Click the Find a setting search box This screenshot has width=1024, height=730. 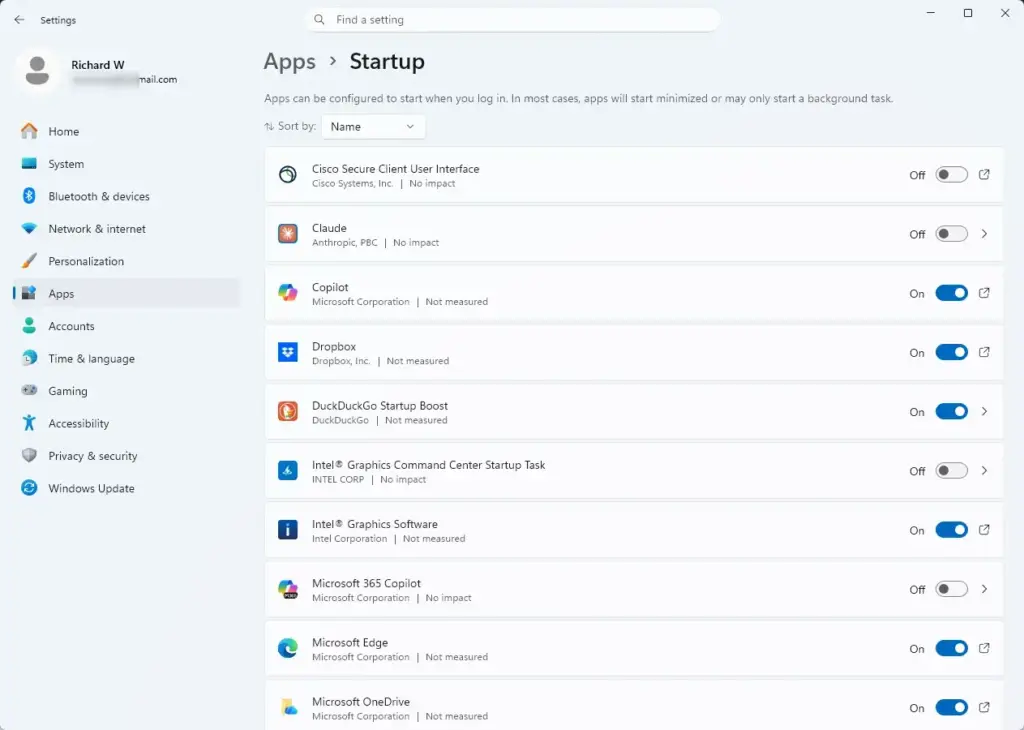tap(513, 20)
